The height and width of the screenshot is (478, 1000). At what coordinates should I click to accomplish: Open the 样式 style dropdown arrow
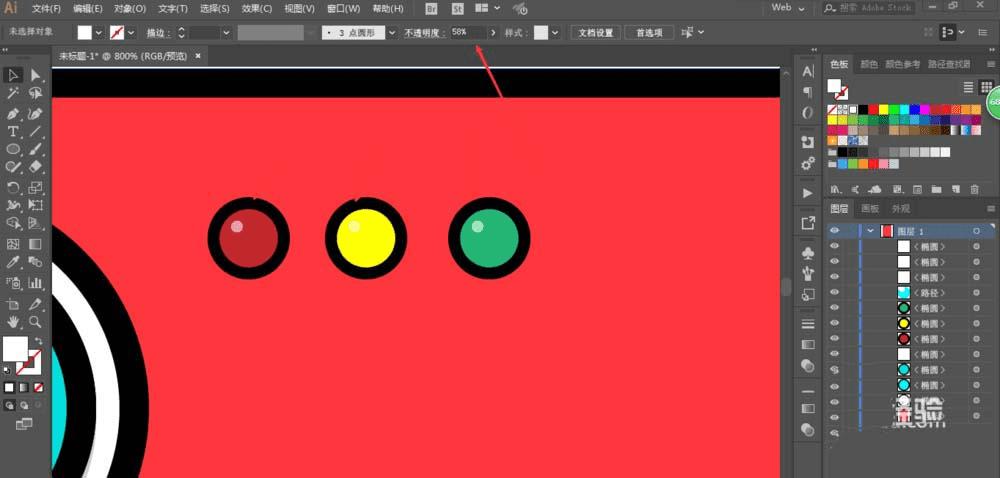pos(555,33)
